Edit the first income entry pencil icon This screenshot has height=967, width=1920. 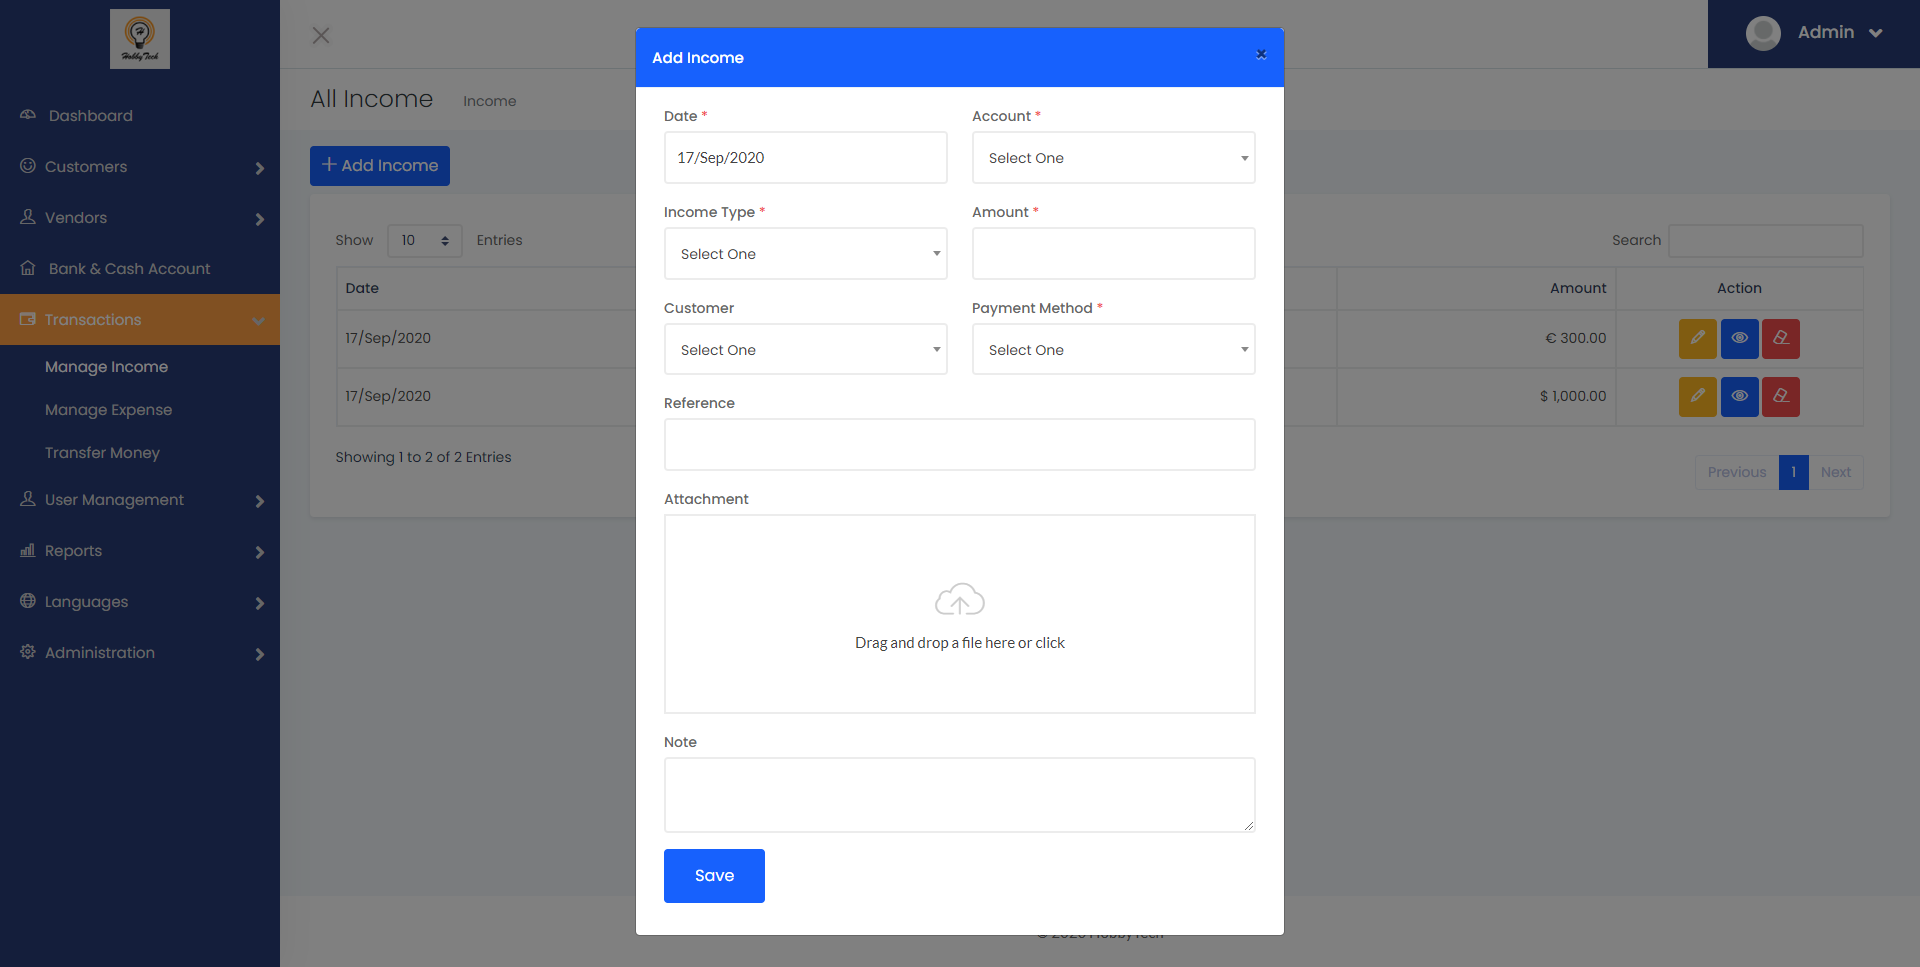tap(1697, 338)
